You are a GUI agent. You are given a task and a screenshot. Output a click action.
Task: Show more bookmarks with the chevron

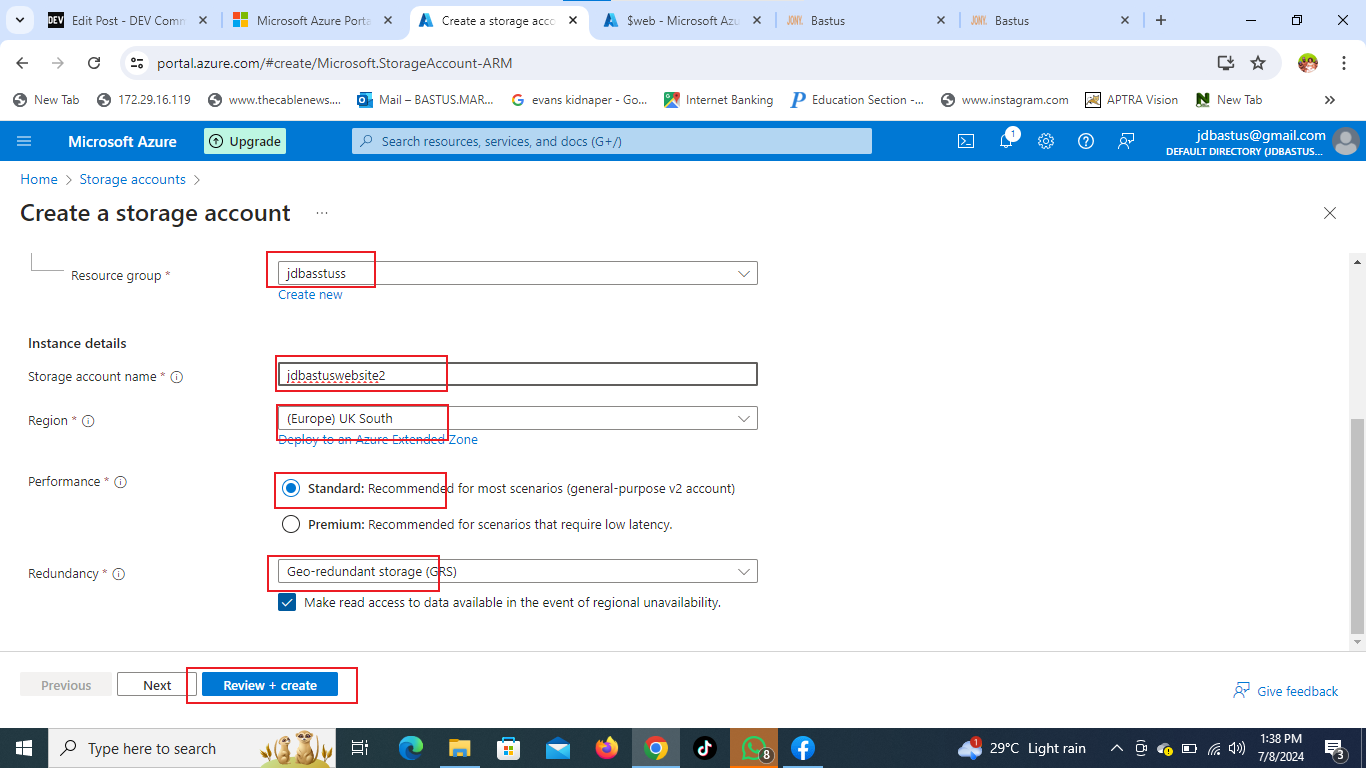(x=1330, y=100)
